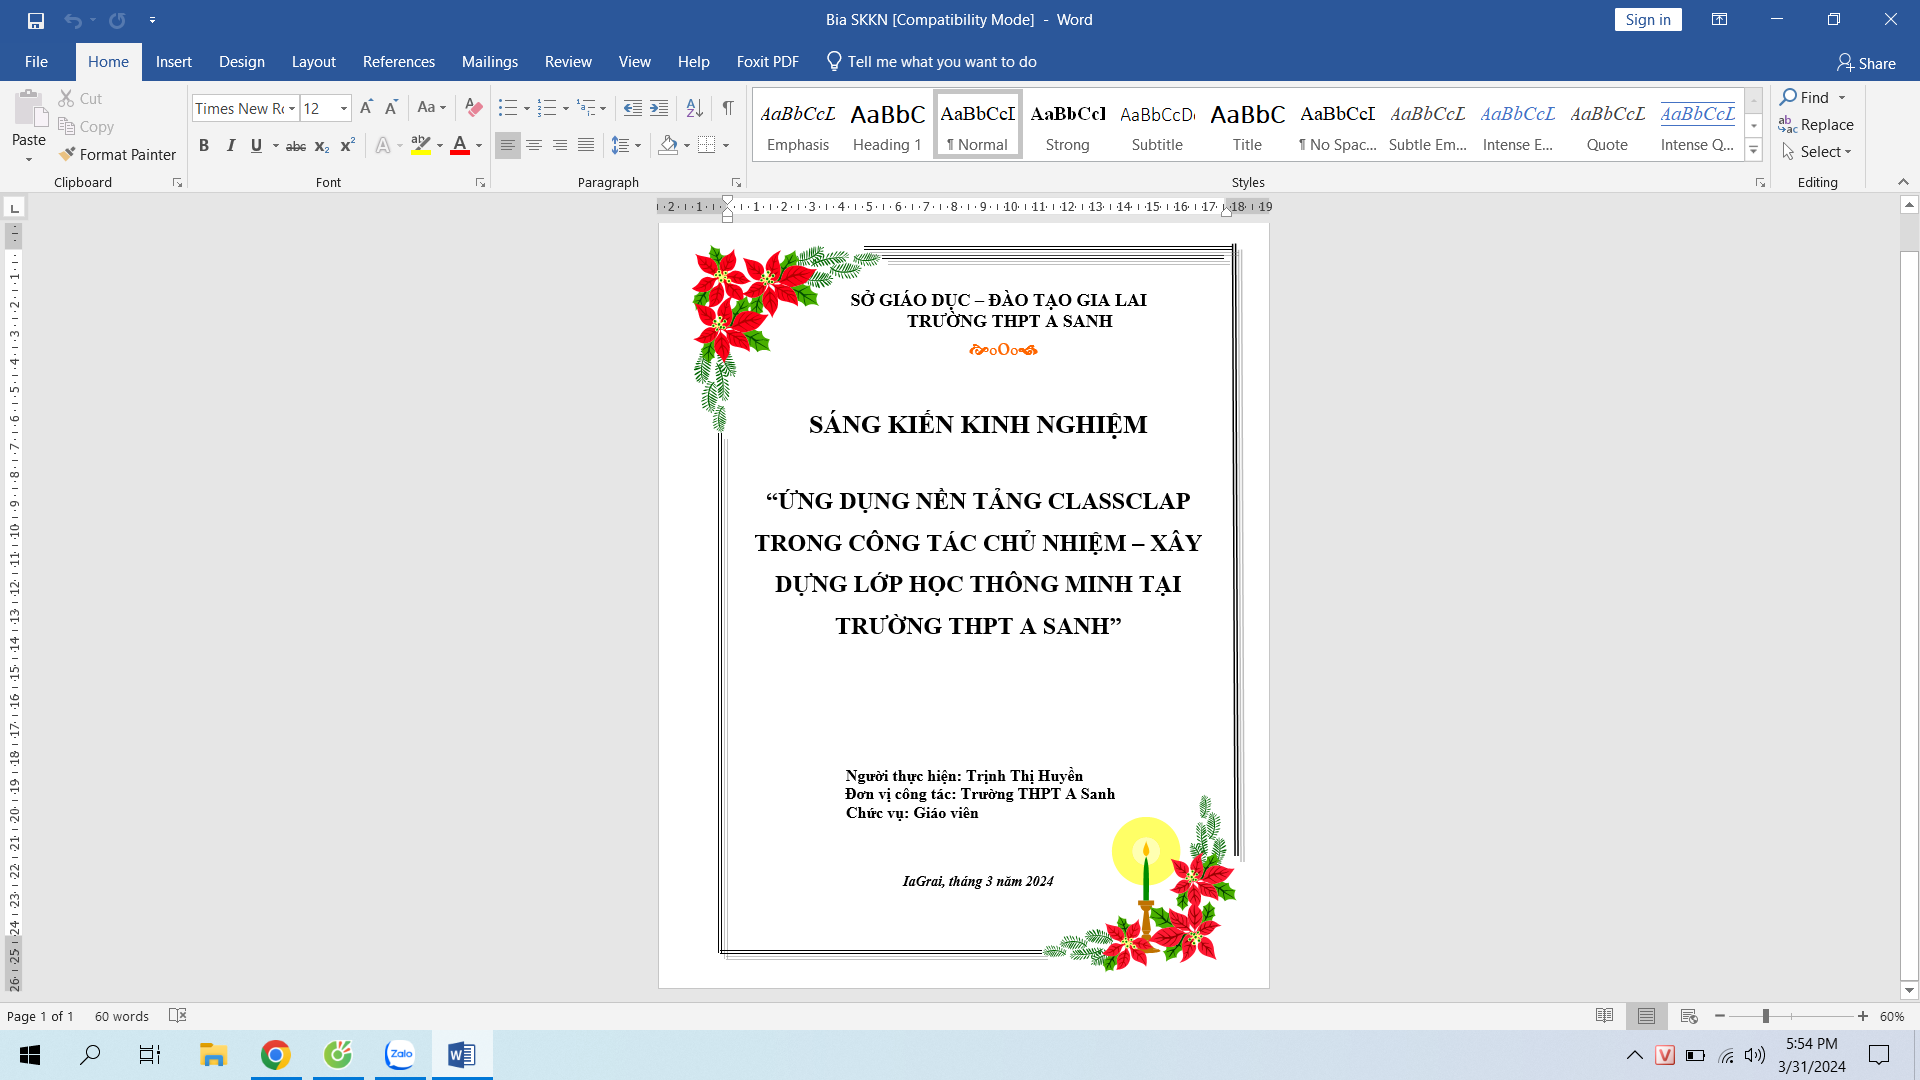Viewport: 1920px width, 1080px height.
Task: Open the File menu tab
Action: point(36,62)
